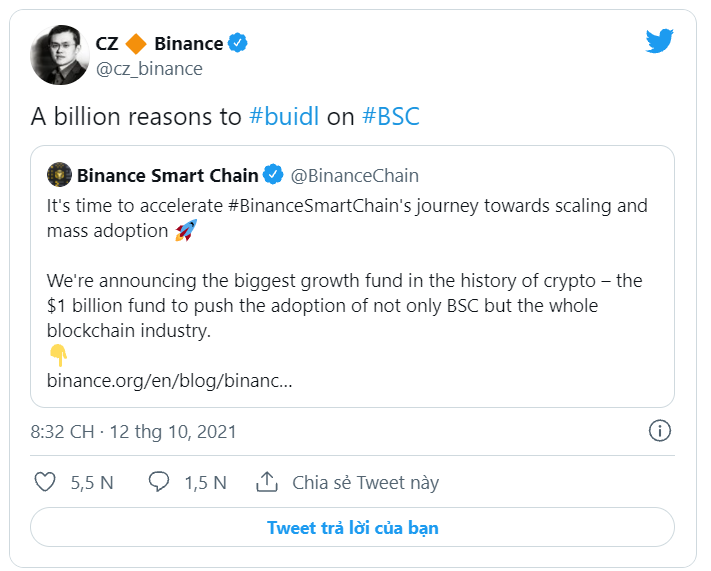
Task: Click the Twitter bird logo
Action: click(660, 41)
